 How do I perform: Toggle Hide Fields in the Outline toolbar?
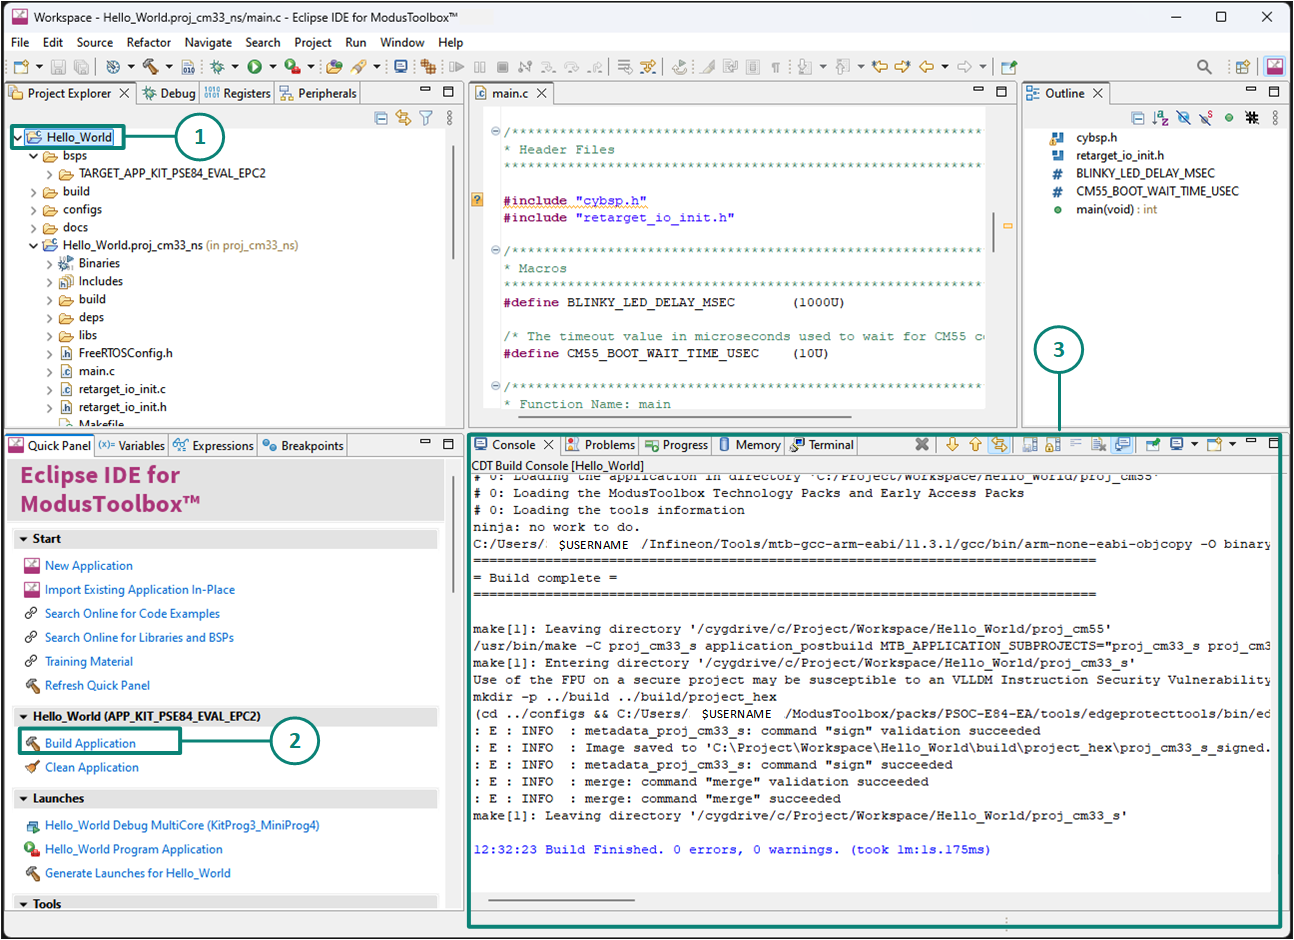(x=1183, y=118)
